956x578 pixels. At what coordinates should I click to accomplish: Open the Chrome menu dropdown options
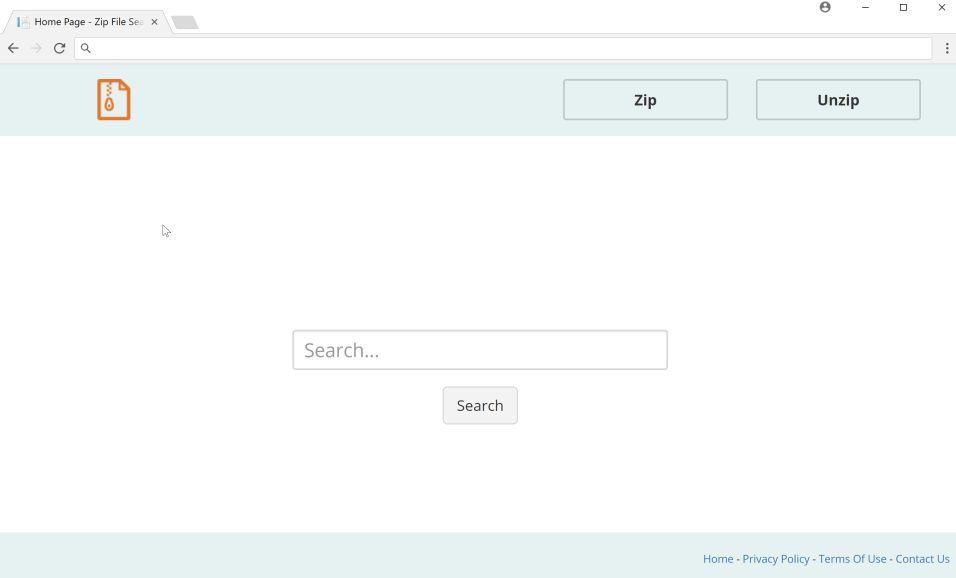(x=947, y=48)
